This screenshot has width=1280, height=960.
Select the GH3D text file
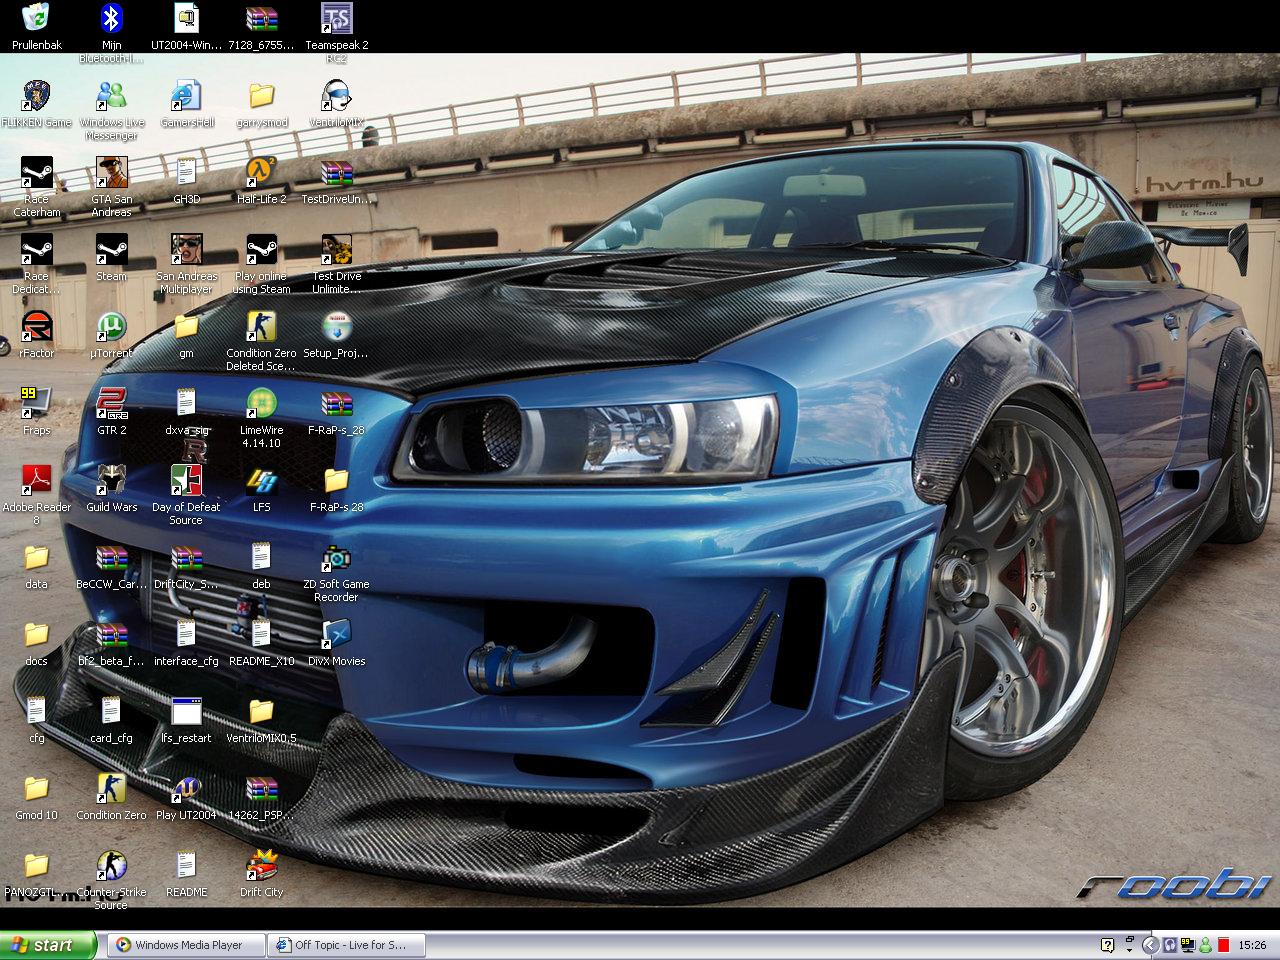coord(187,181)
